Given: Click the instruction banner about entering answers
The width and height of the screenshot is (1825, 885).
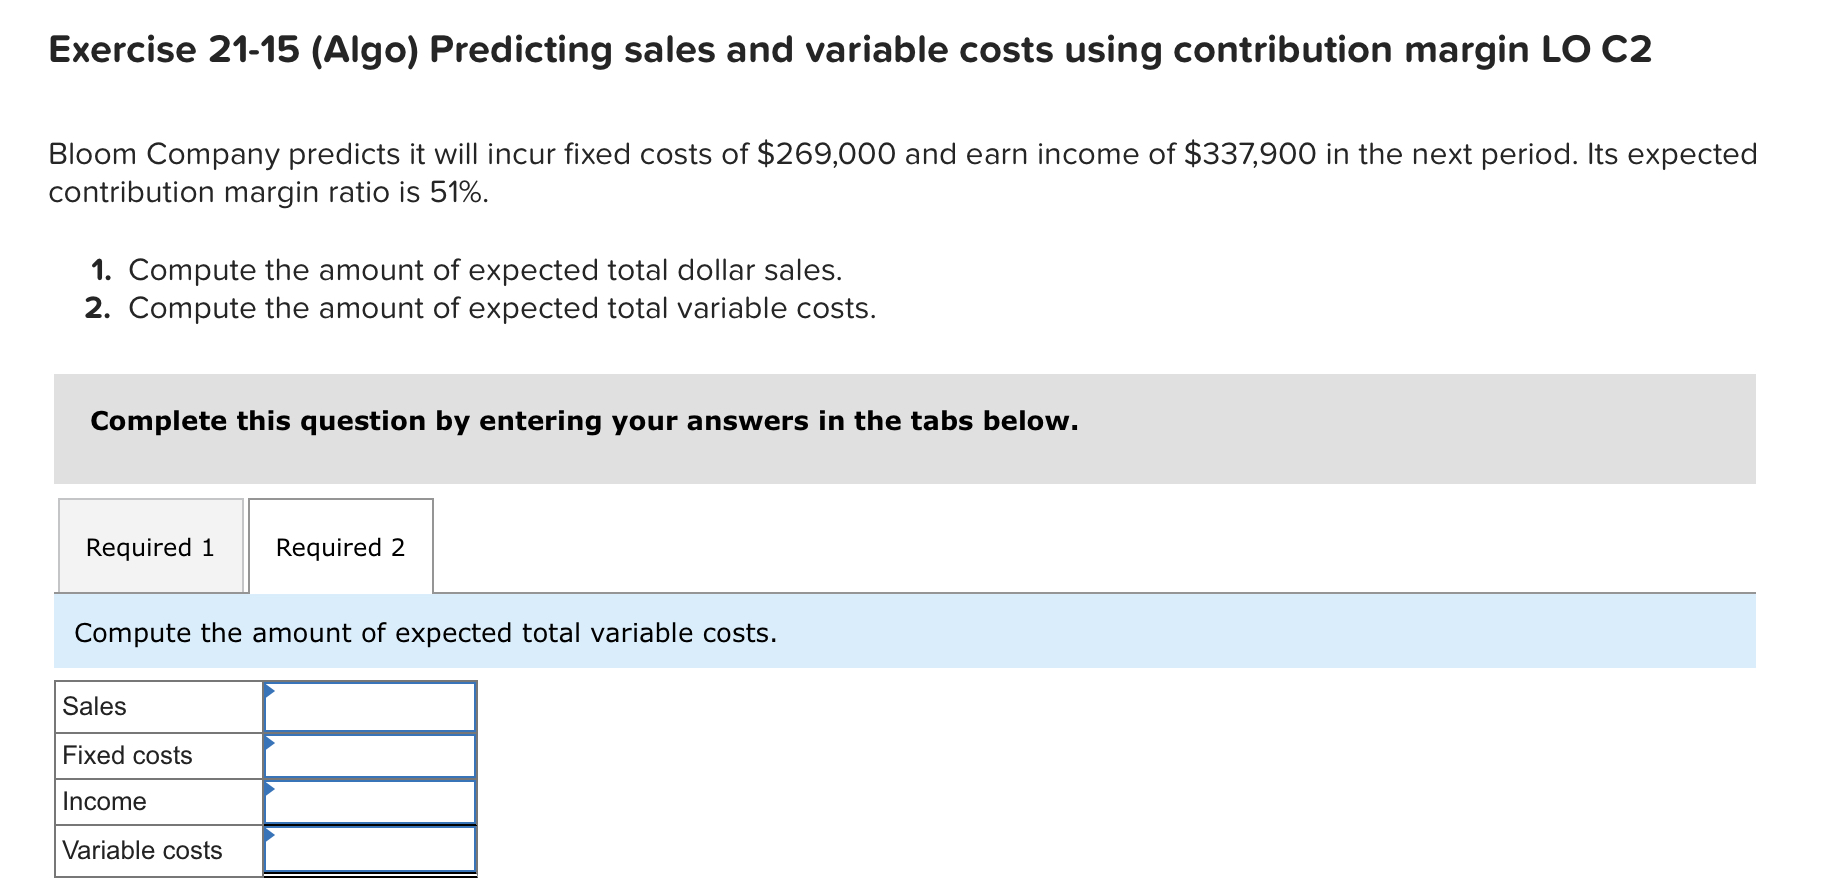Looking at the screenshot, I should pos(584,421).
